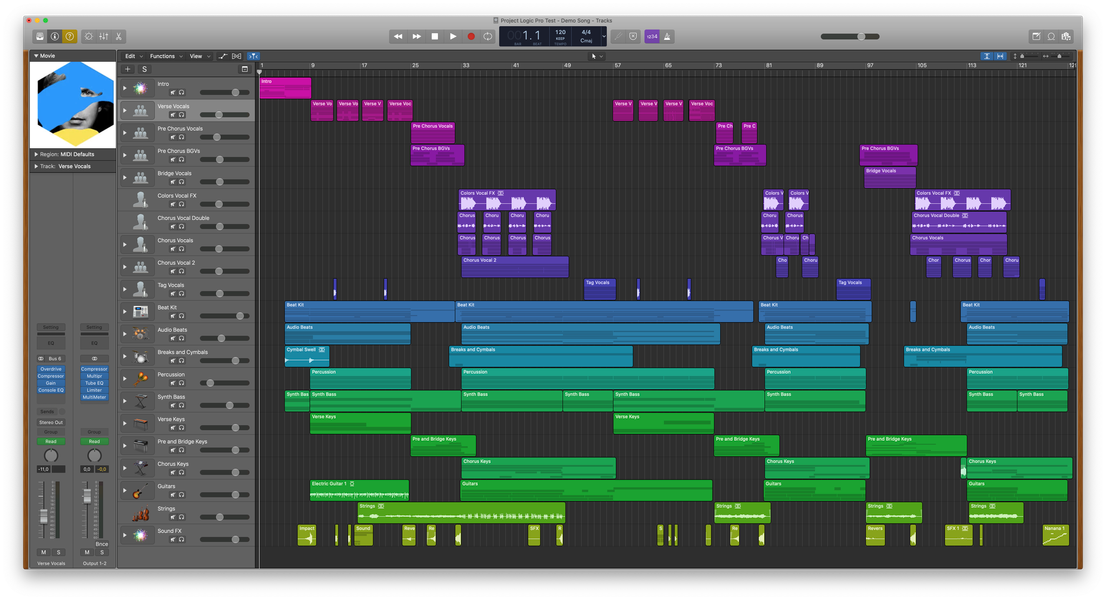Select the Nanana 1 region on Sound FX track
The image size is (1106, 600).
(1055, 535)
